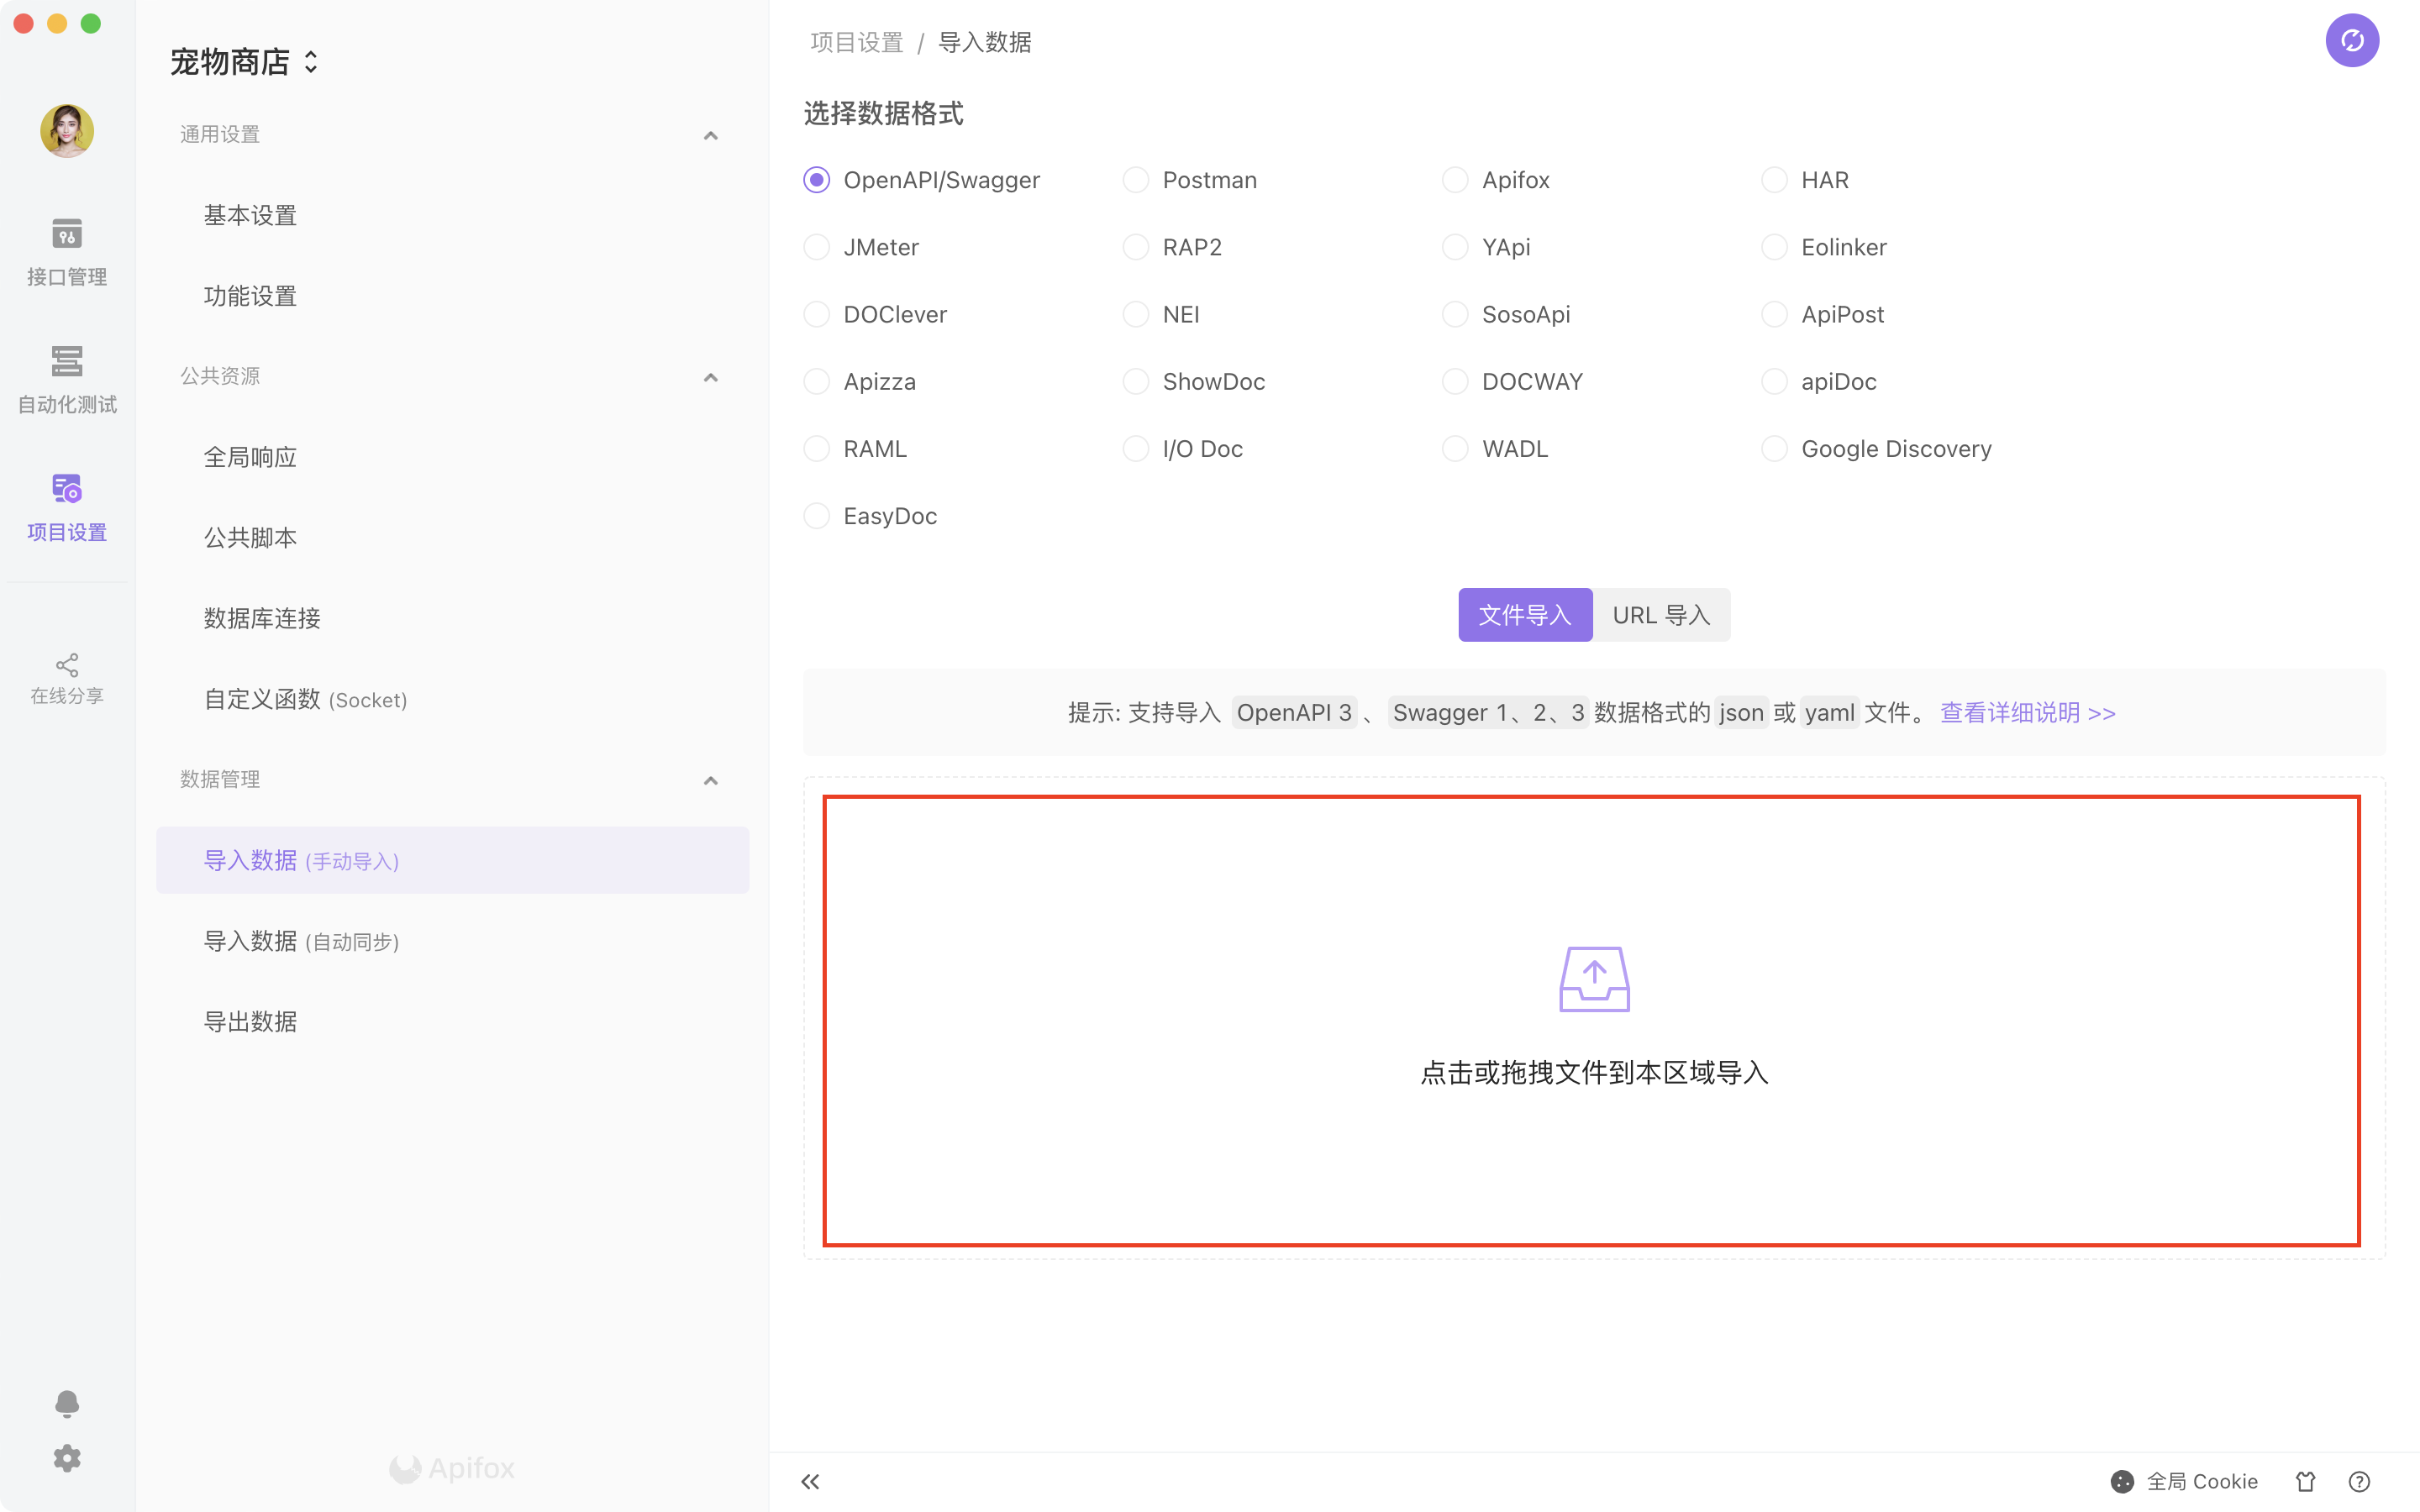This screenshot has height=1512, width=2420.
Task: Collapse the sidebar with the double-chevron icon
Action: [x=810, y=1481]
